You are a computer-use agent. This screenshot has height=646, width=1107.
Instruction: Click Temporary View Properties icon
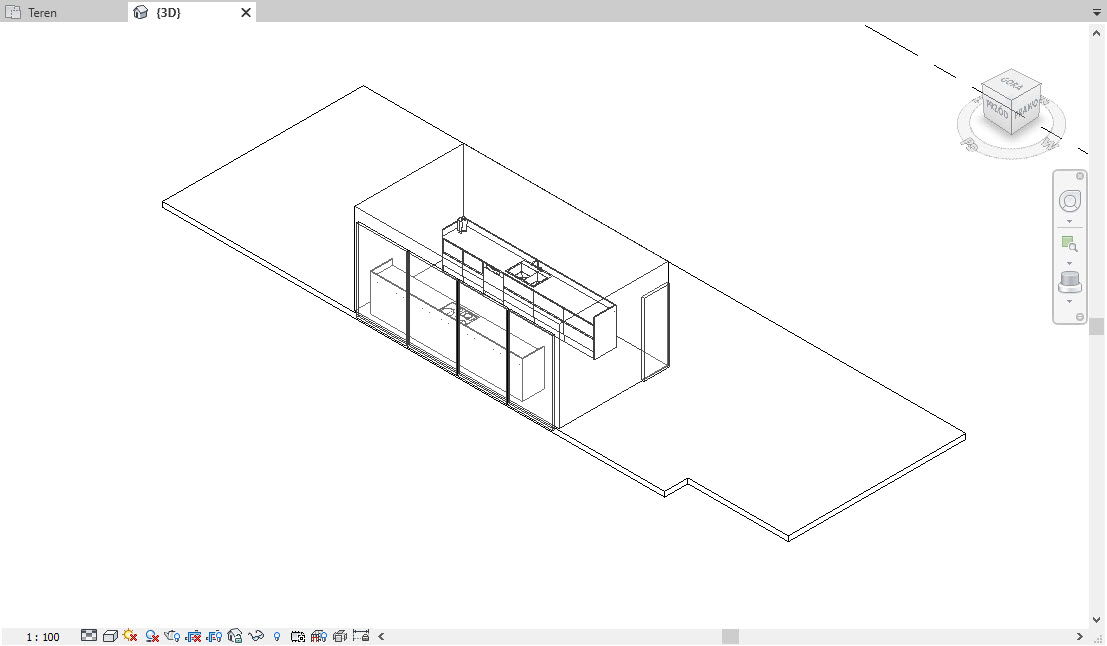298,636
